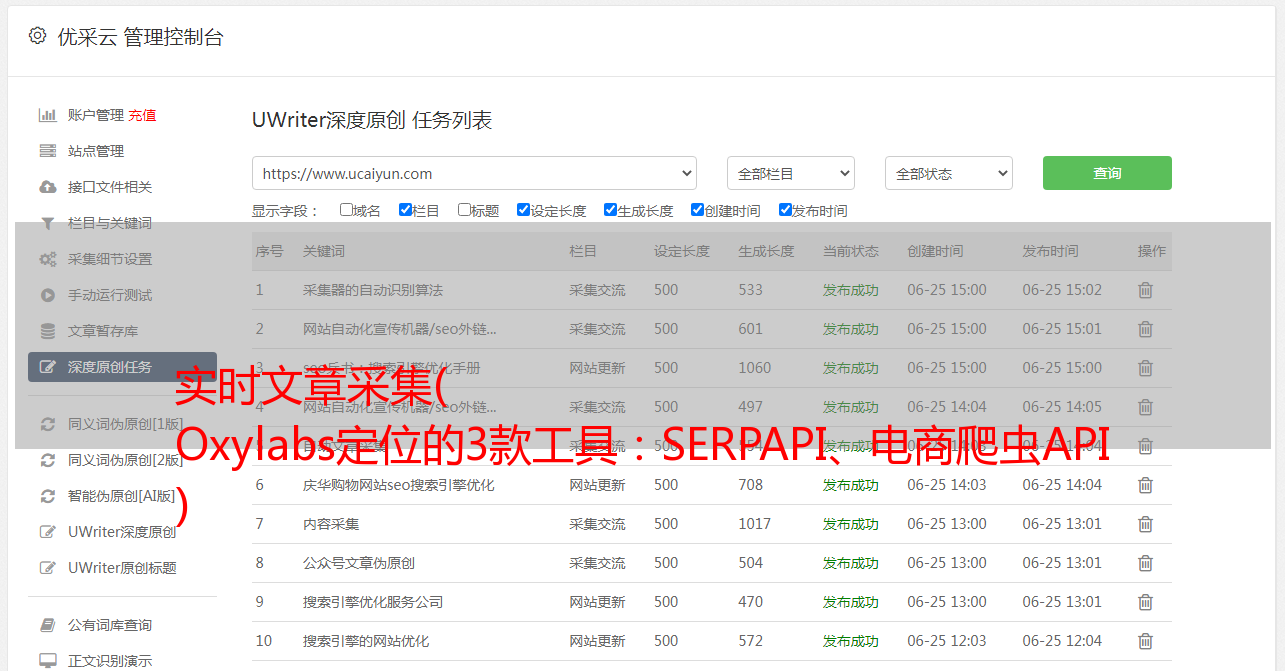
Task: Click the 庆华购物网站seo搜索引擎优化 keyword
Action: (x=398, y=485)
